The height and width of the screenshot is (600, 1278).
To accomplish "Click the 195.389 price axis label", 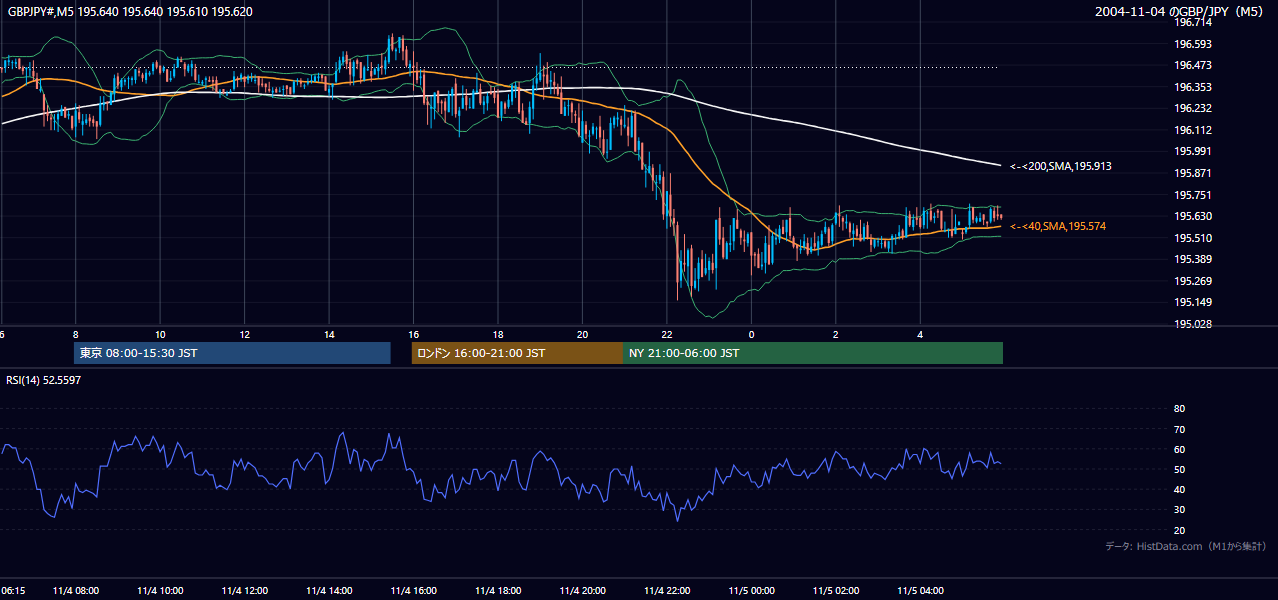I will [1193, 259].
